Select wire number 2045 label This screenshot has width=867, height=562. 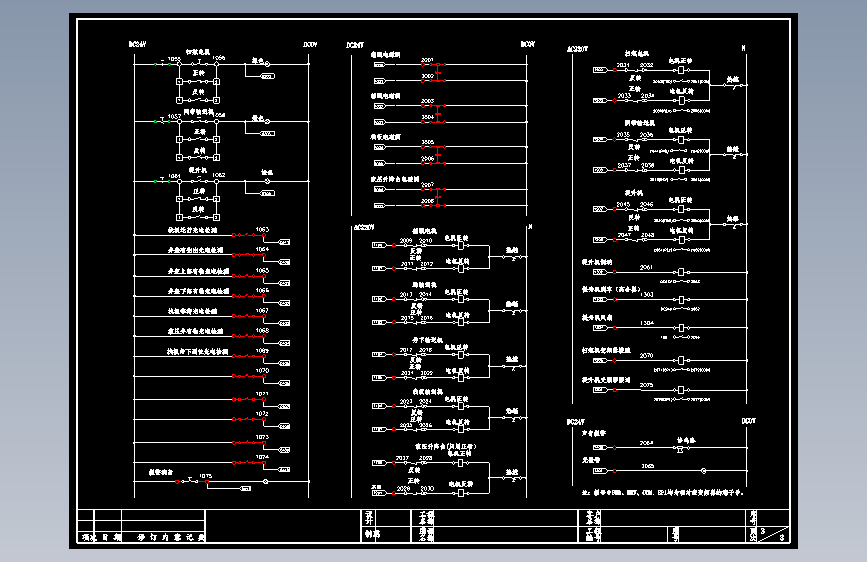pyautogui.click(x=623, y=205)
